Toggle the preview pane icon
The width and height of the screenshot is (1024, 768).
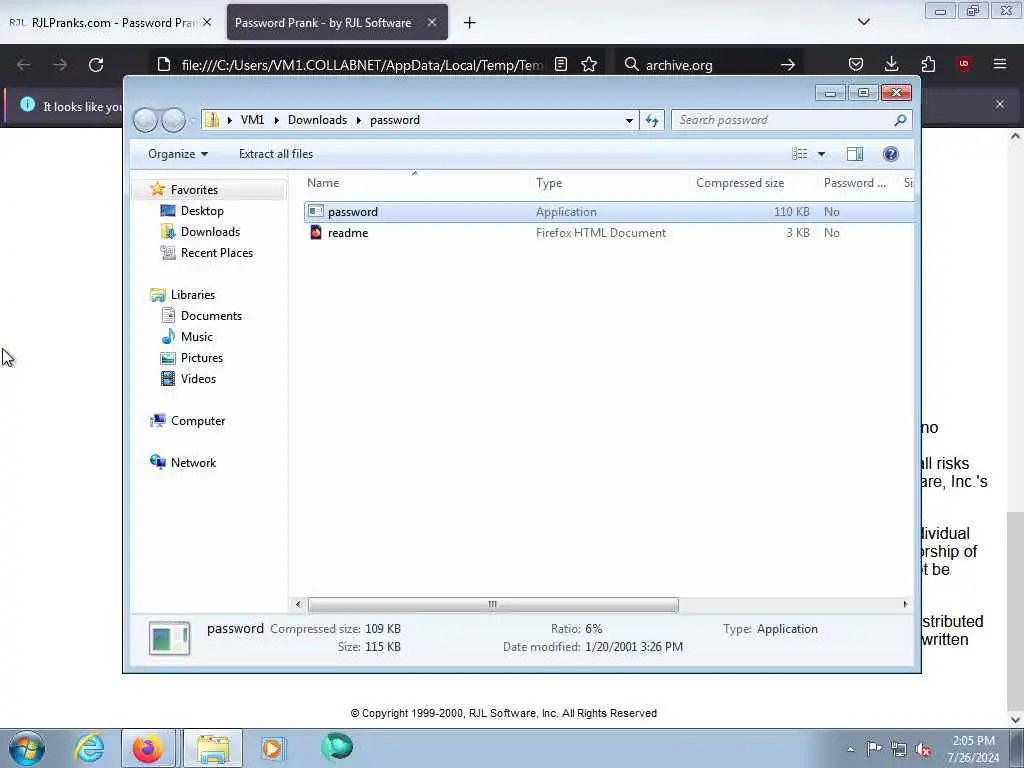(855, 154)
